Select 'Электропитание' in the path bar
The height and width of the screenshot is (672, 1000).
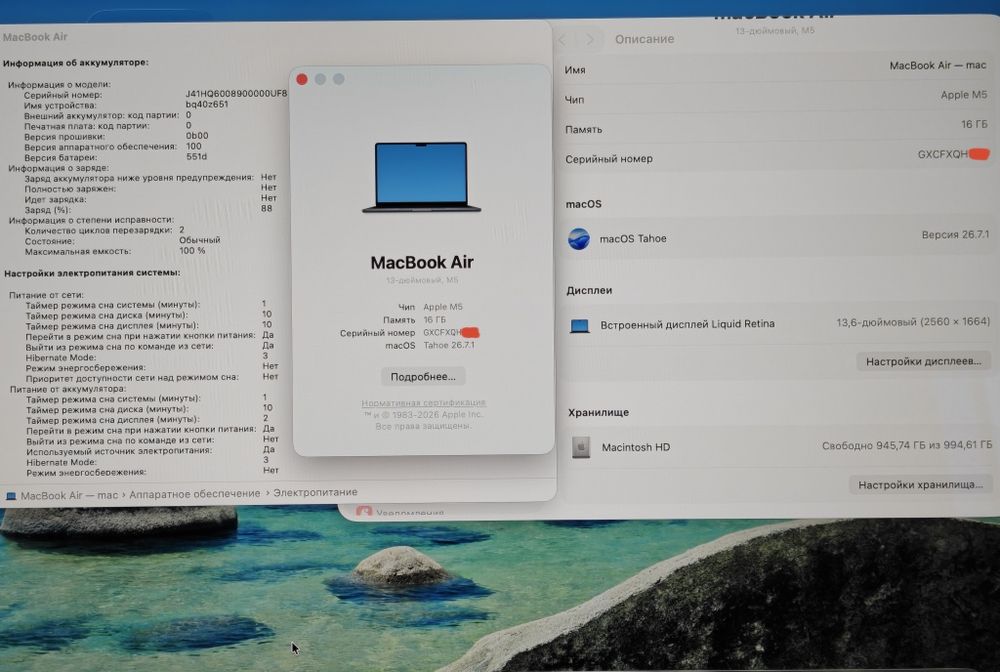click(315, 492)
